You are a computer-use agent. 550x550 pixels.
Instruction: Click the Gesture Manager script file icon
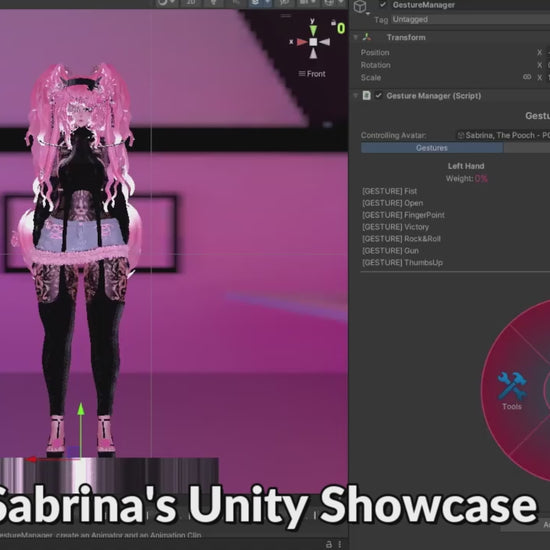(367, 95)
